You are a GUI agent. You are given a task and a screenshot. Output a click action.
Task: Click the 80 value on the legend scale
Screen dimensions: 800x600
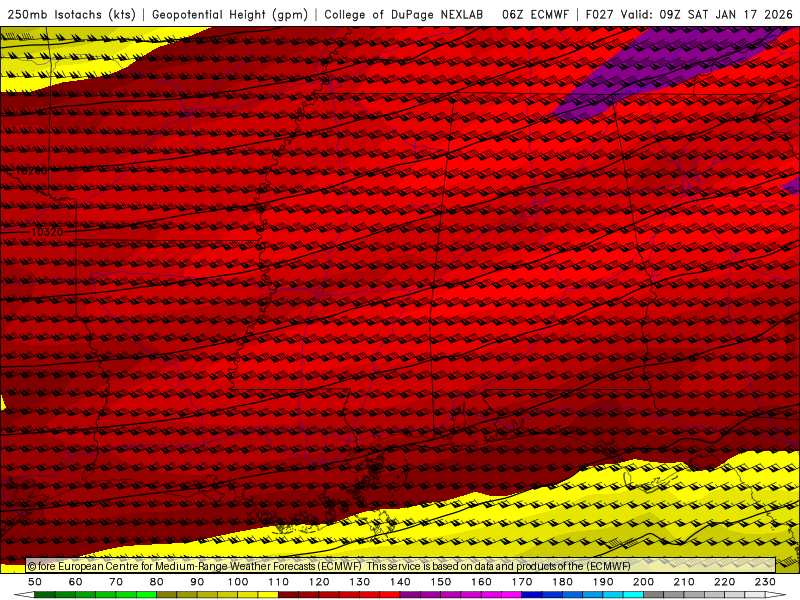[x=157, y=582]
